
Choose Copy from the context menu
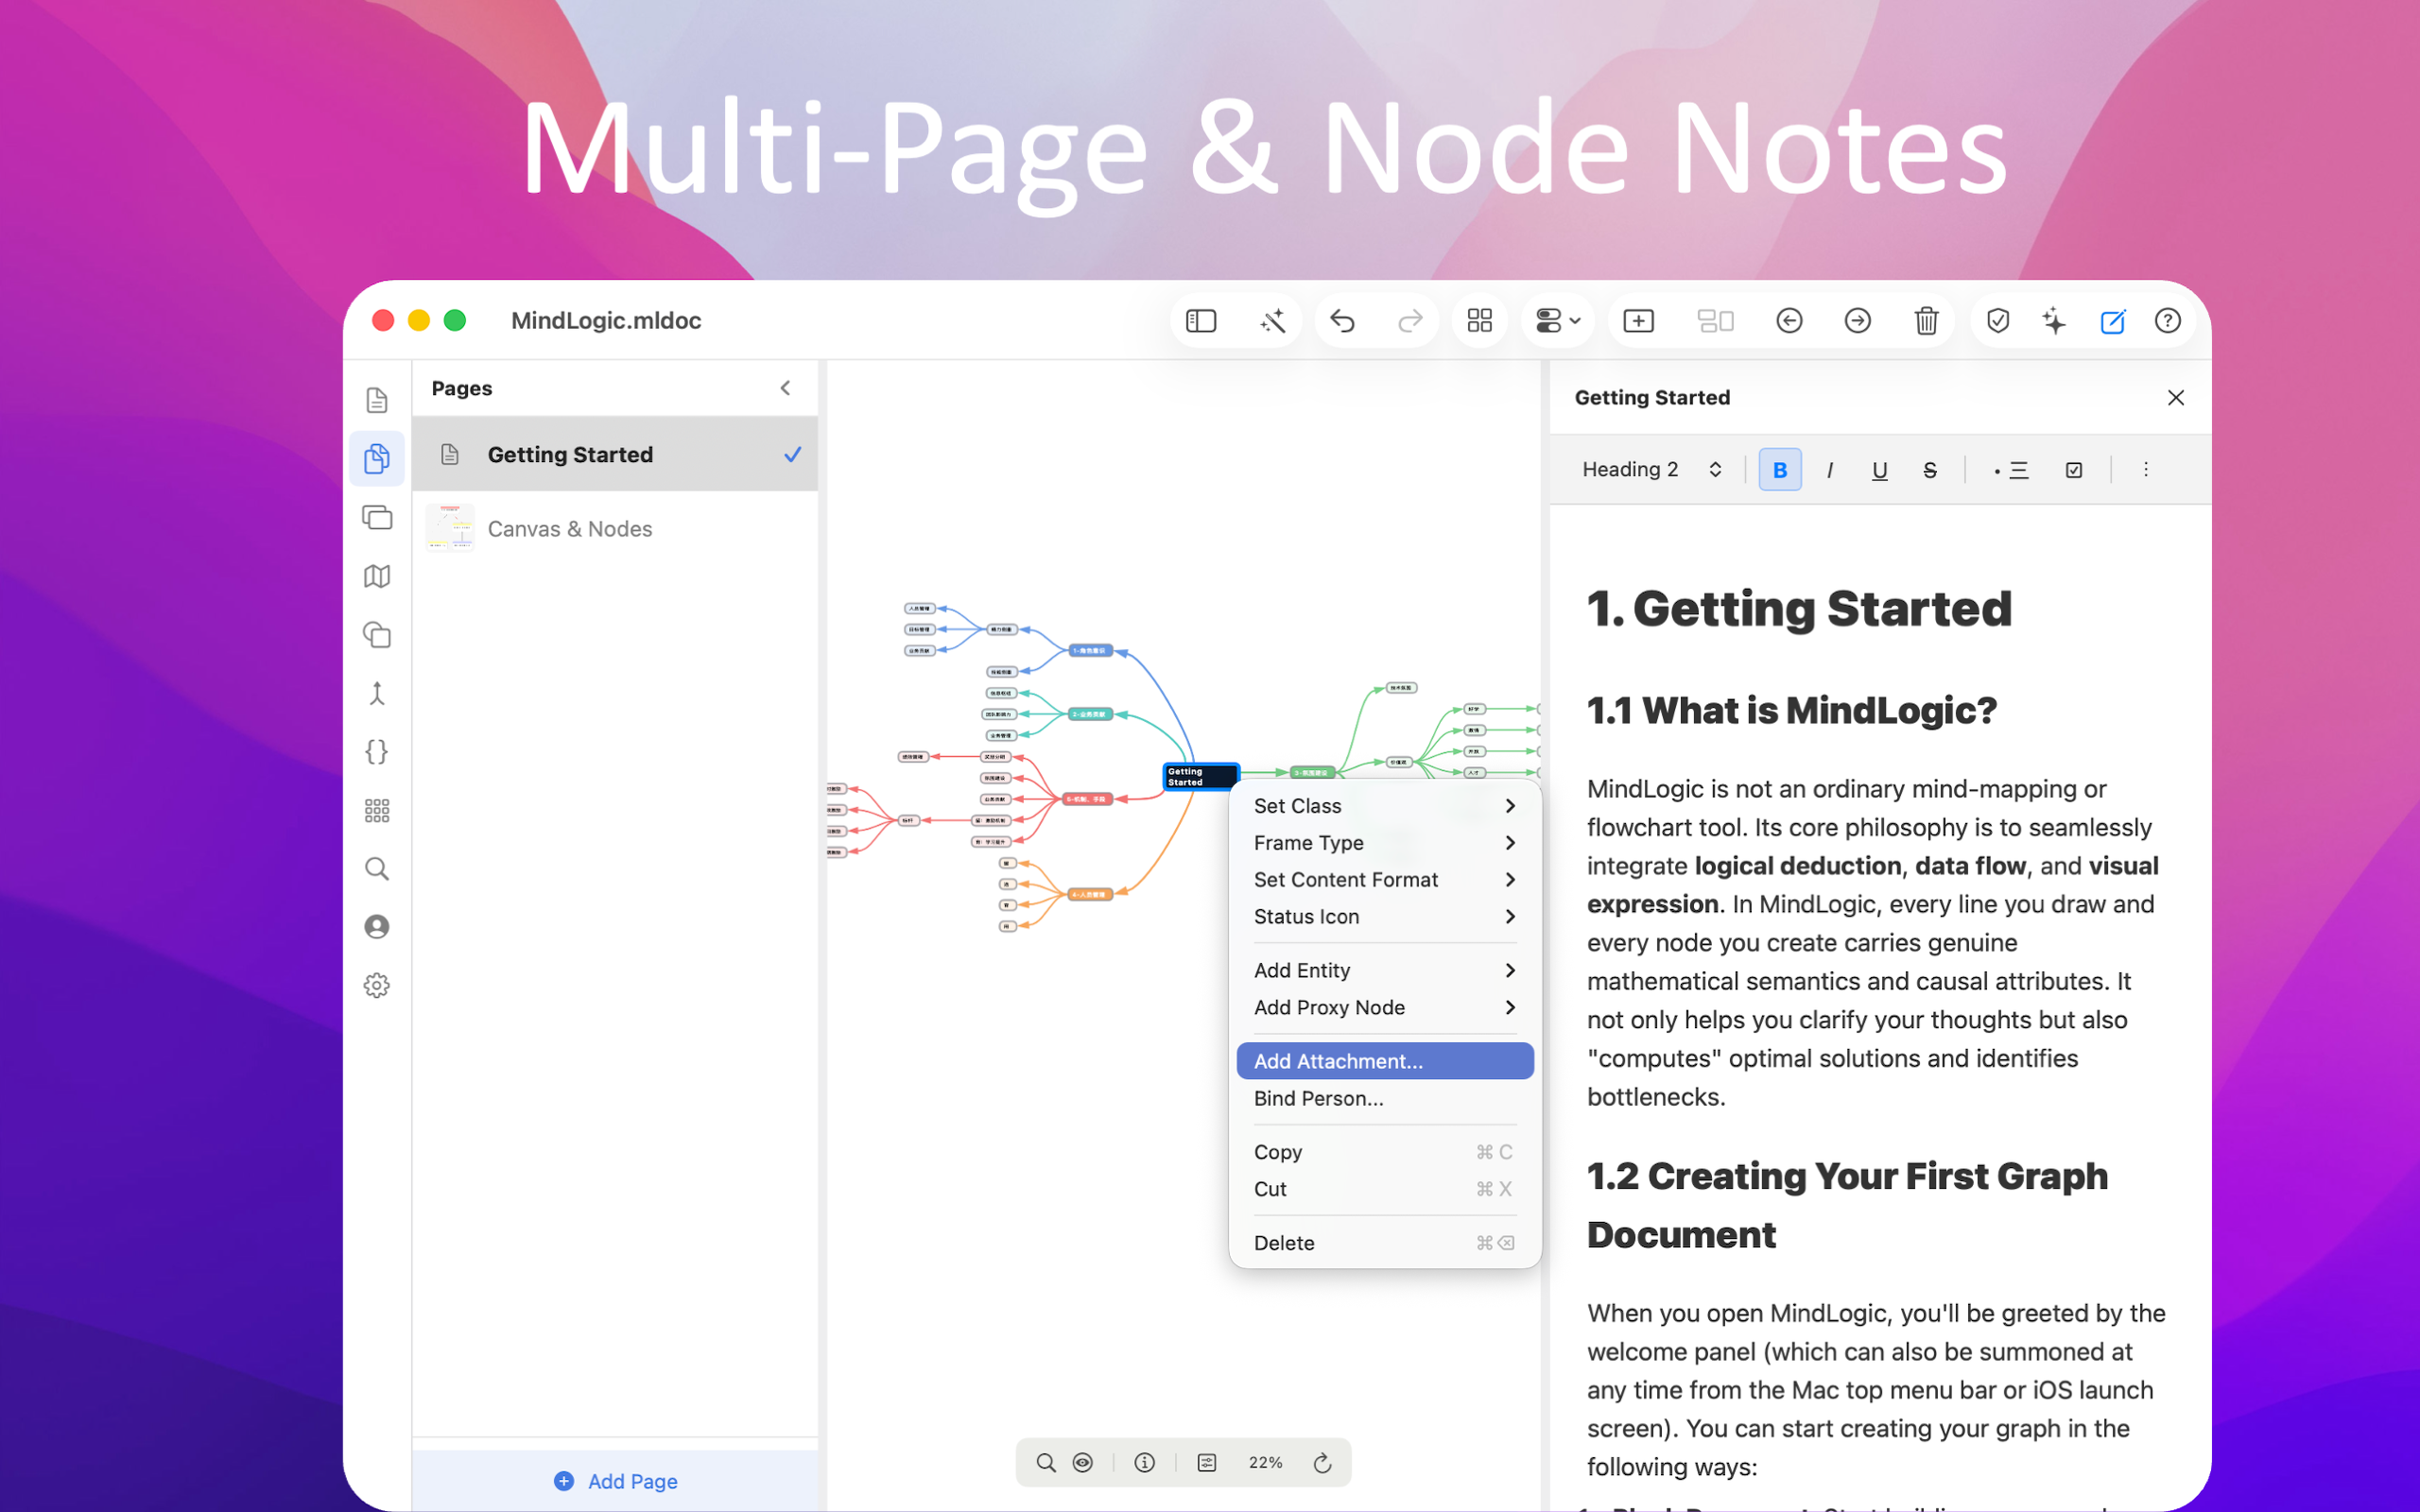click(x=1385, y=1152)
